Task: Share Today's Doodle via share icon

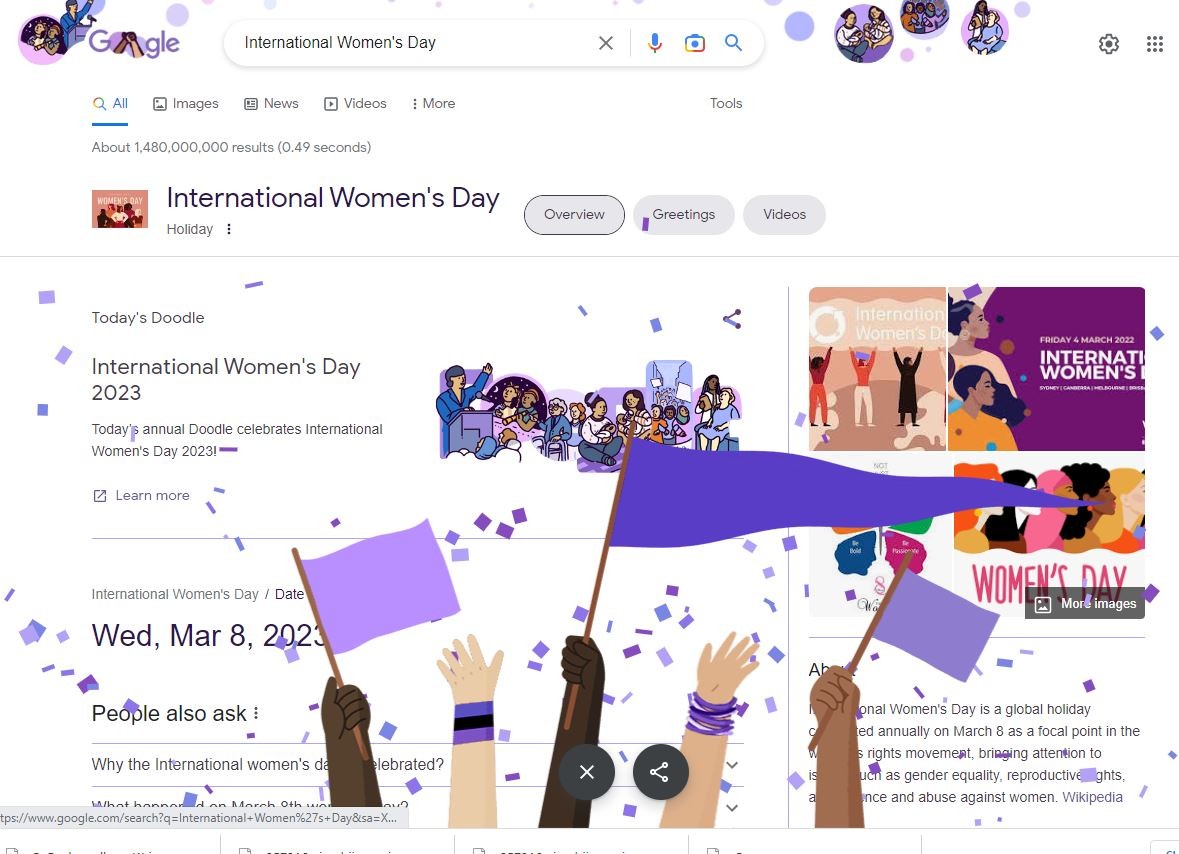Action: tap(732, 319)
